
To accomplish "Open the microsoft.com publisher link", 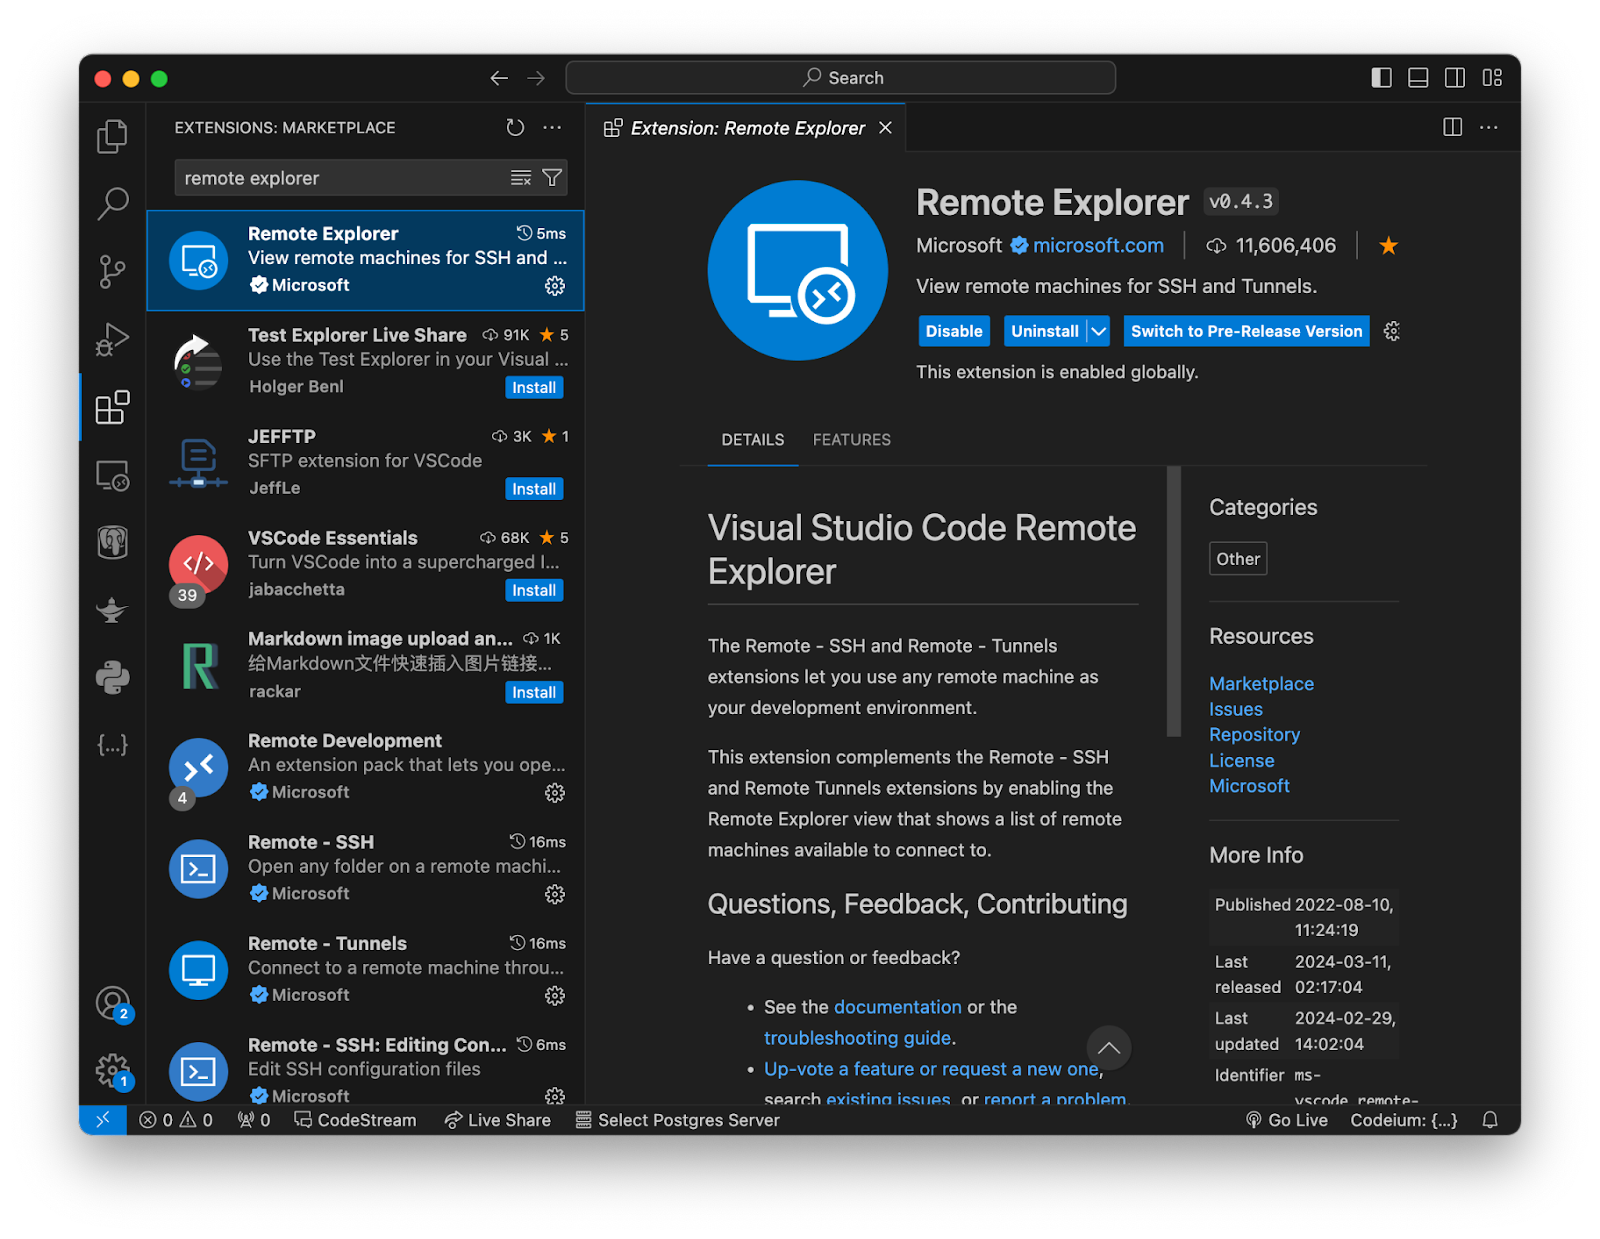I will click(x=1098, y=245).
